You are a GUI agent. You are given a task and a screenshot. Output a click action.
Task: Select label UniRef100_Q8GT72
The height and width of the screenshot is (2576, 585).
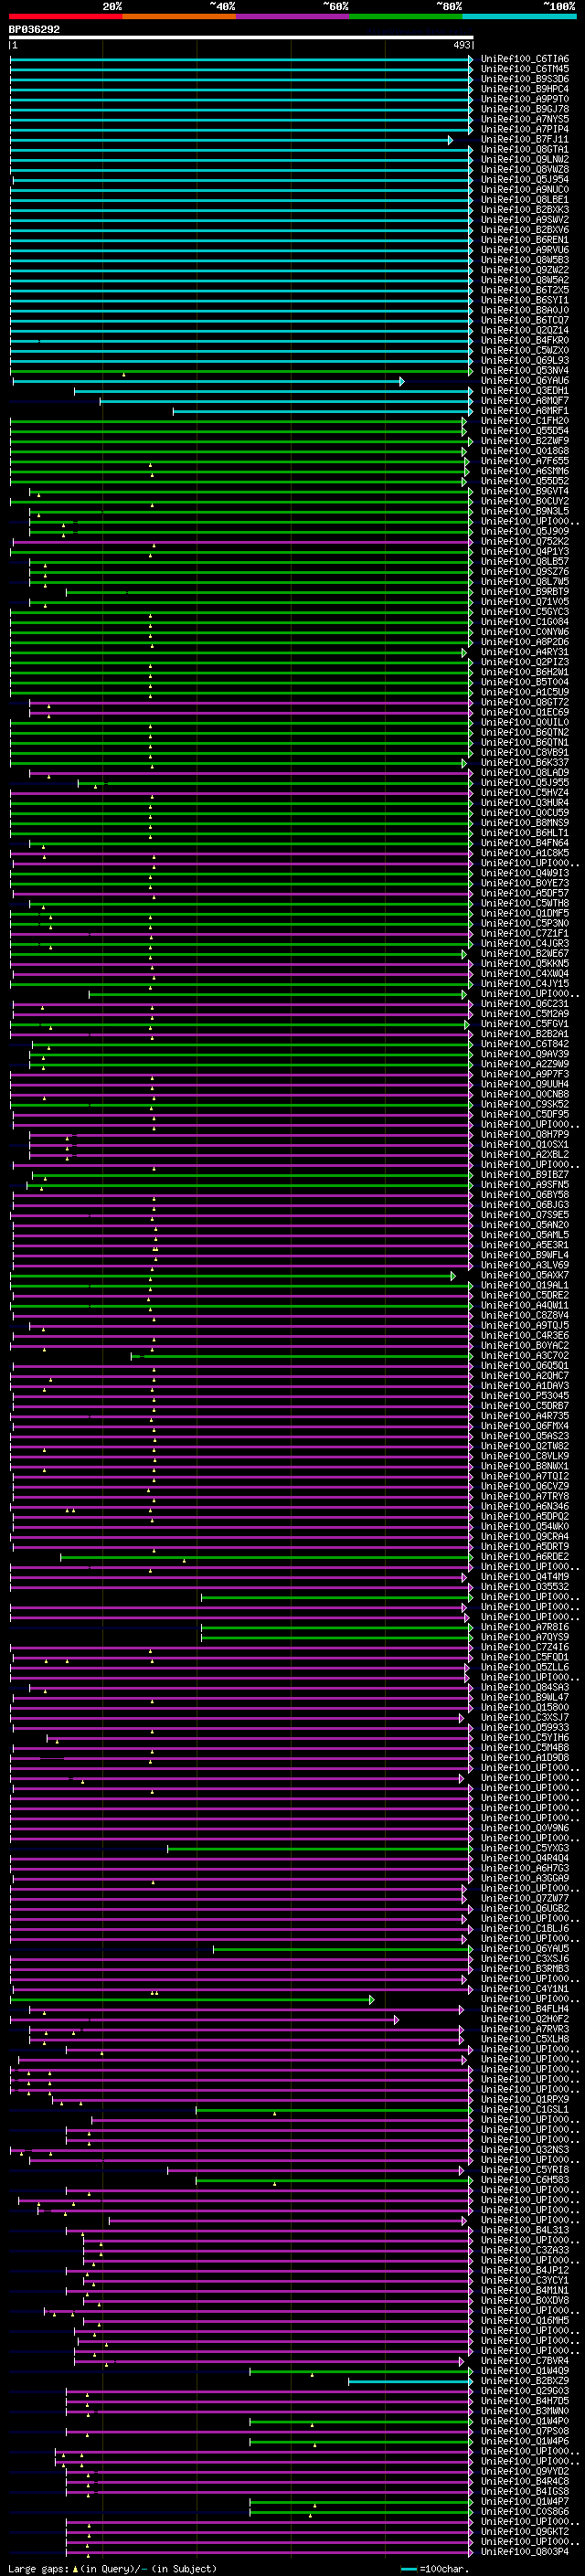coord(525,702)
